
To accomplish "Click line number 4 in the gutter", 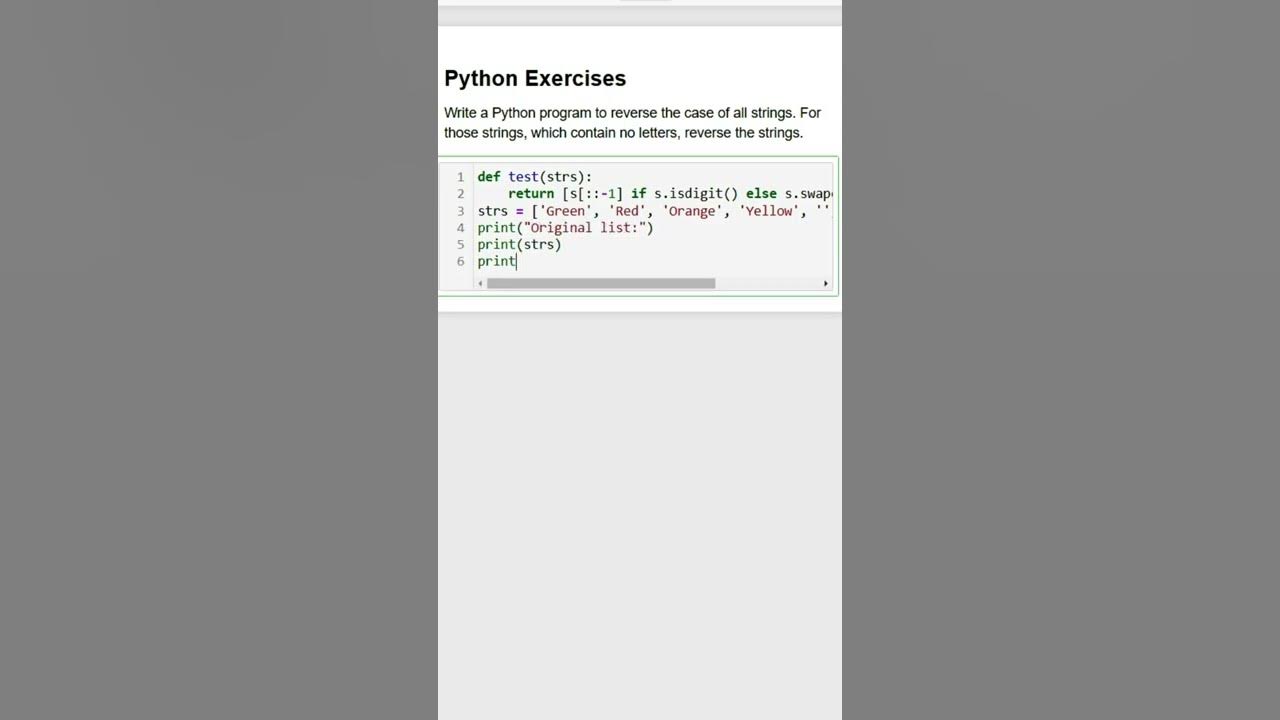I will pyautogui.click(x=460, y=228).
